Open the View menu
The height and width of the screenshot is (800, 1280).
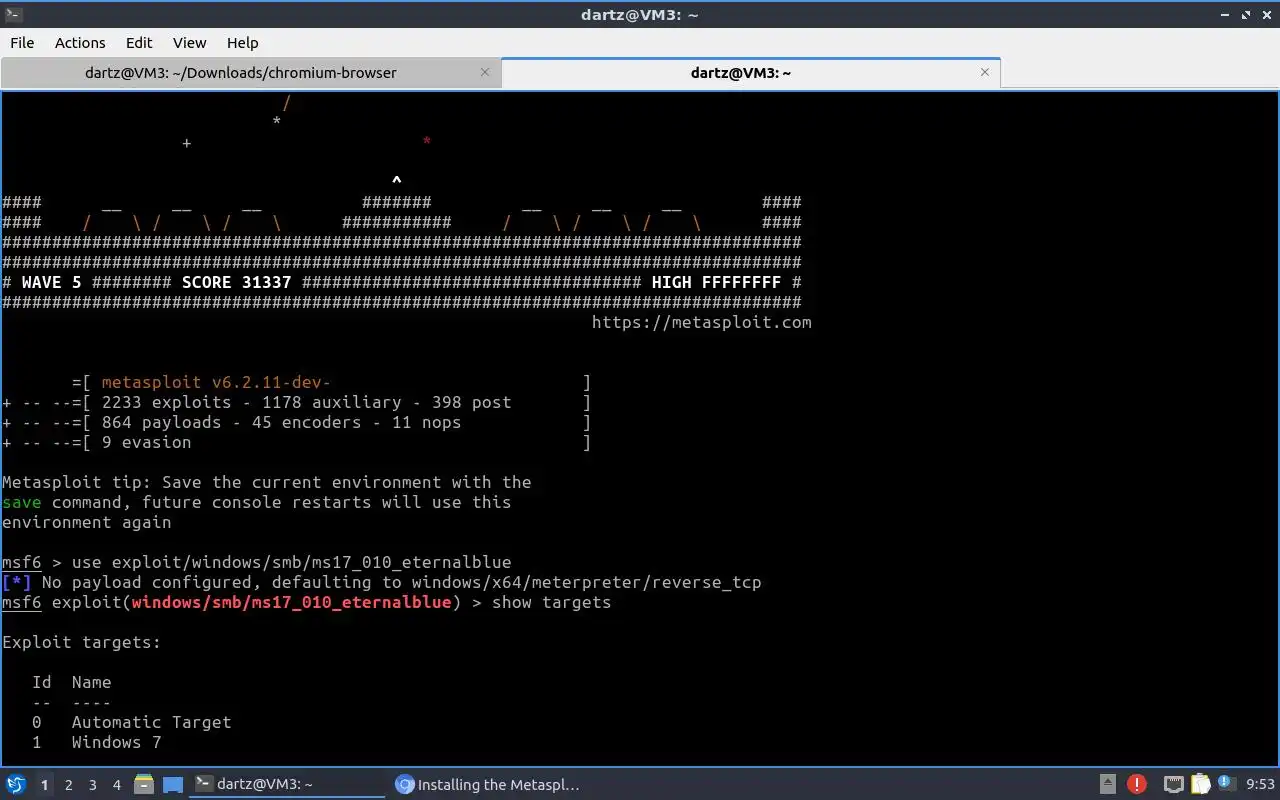(189, 42)
